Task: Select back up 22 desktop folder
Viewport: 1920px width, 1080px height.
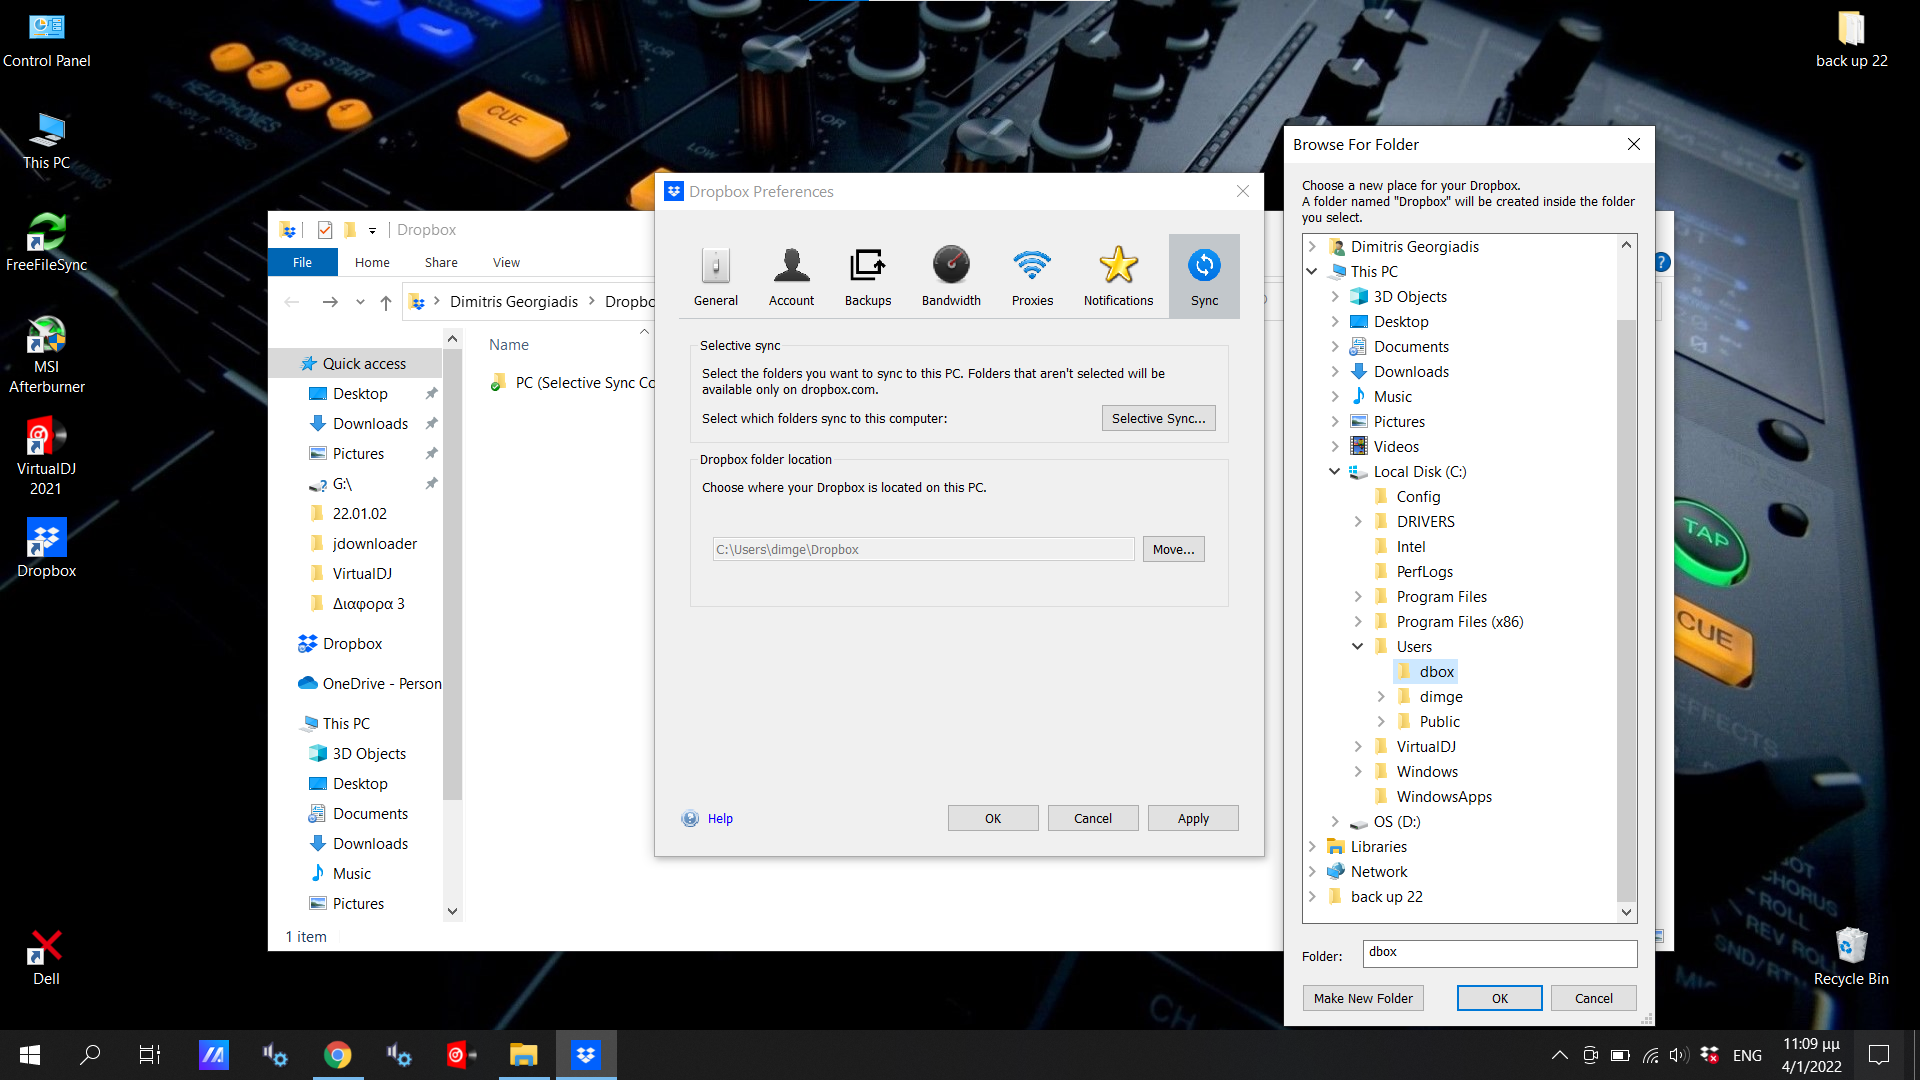Action: coord(1851,41)
